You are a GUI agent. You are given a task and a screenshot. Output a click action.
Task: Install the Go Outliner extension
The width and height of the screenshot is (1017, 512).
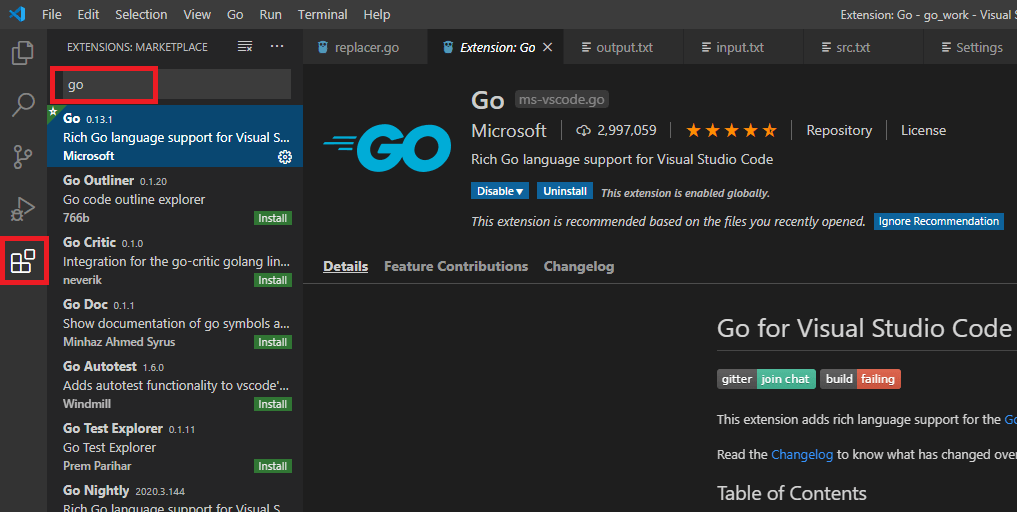tap(272, 218)
